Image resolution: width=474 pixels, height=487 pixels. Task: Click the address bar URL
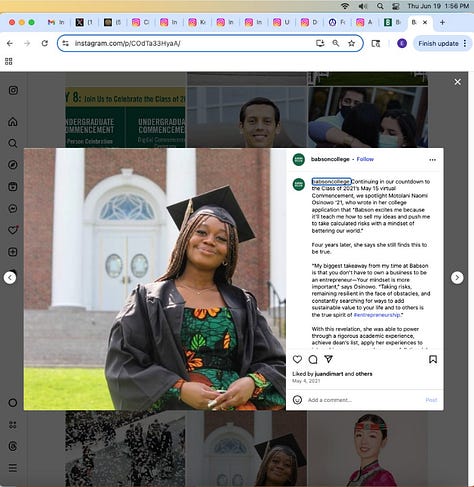click(x=127, y=43)
